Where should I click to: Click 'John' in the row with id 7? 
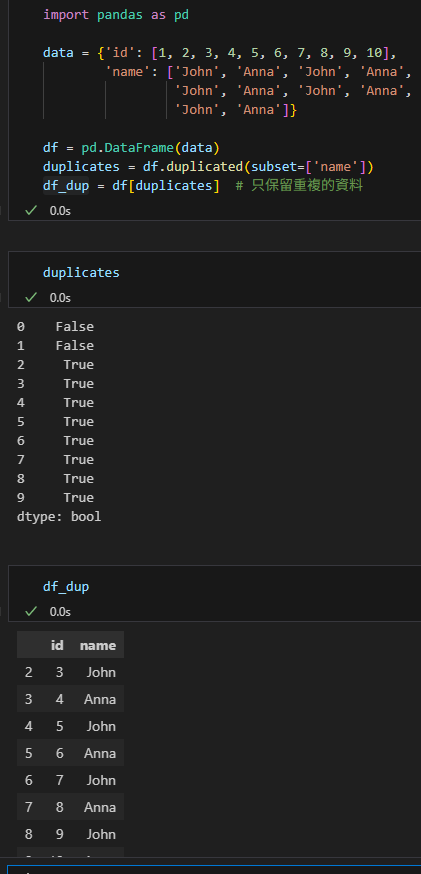[x=101, y=780]
